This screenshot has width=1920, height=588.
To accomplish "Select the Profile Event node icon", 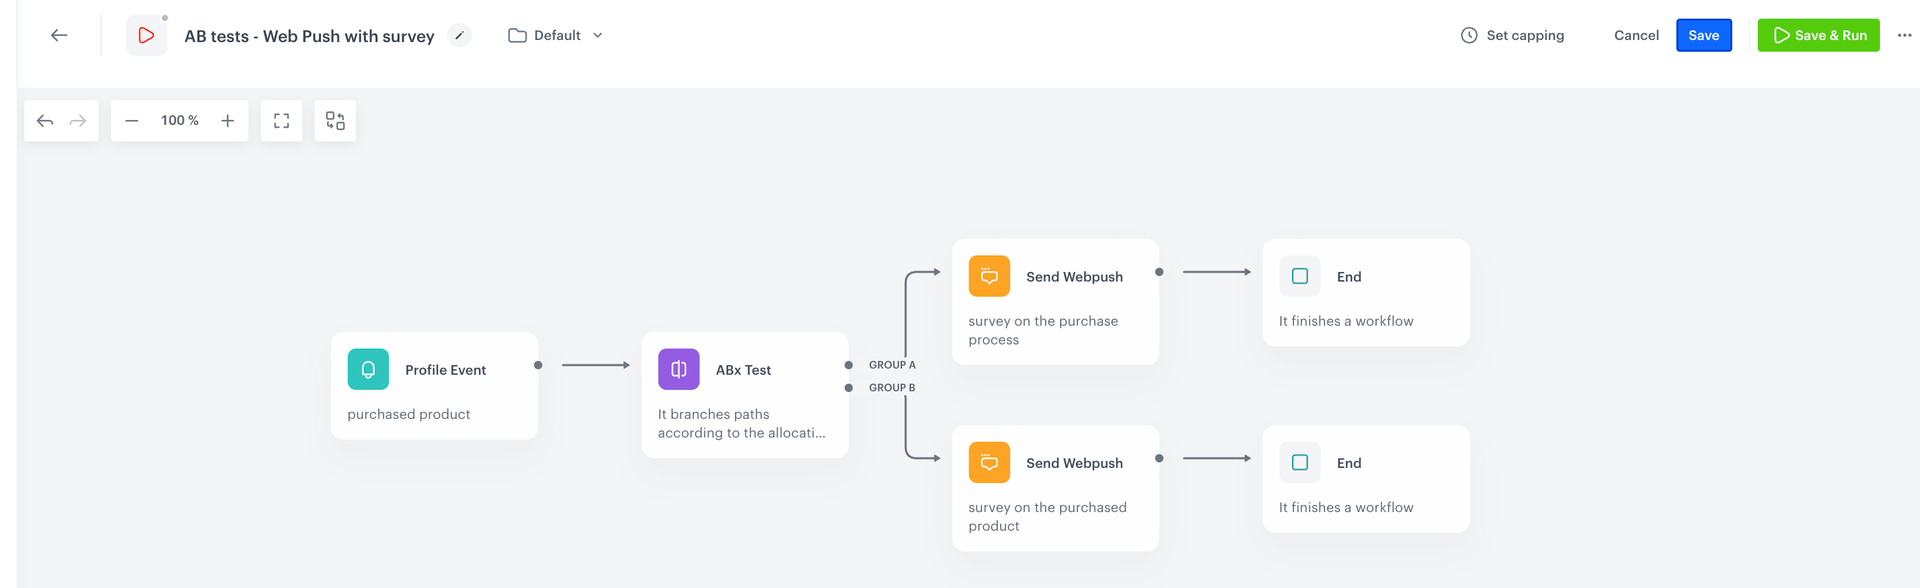I will (367, 369).
